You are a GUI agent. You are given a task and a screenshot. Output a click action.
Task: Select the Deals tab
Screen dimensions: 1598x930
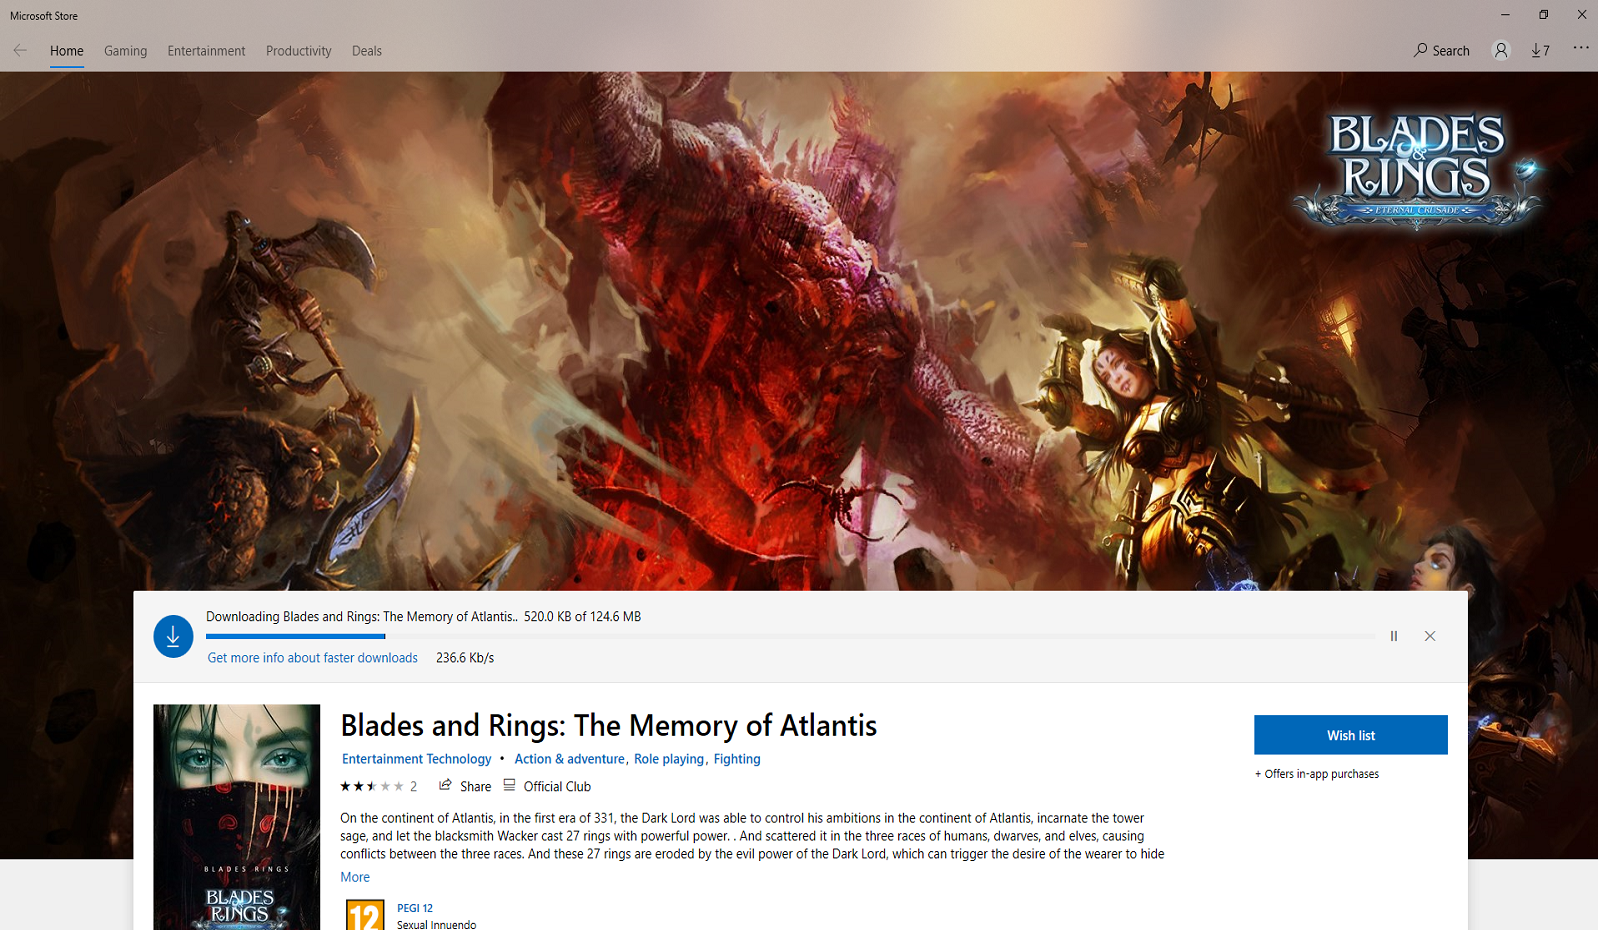point(367,51)
